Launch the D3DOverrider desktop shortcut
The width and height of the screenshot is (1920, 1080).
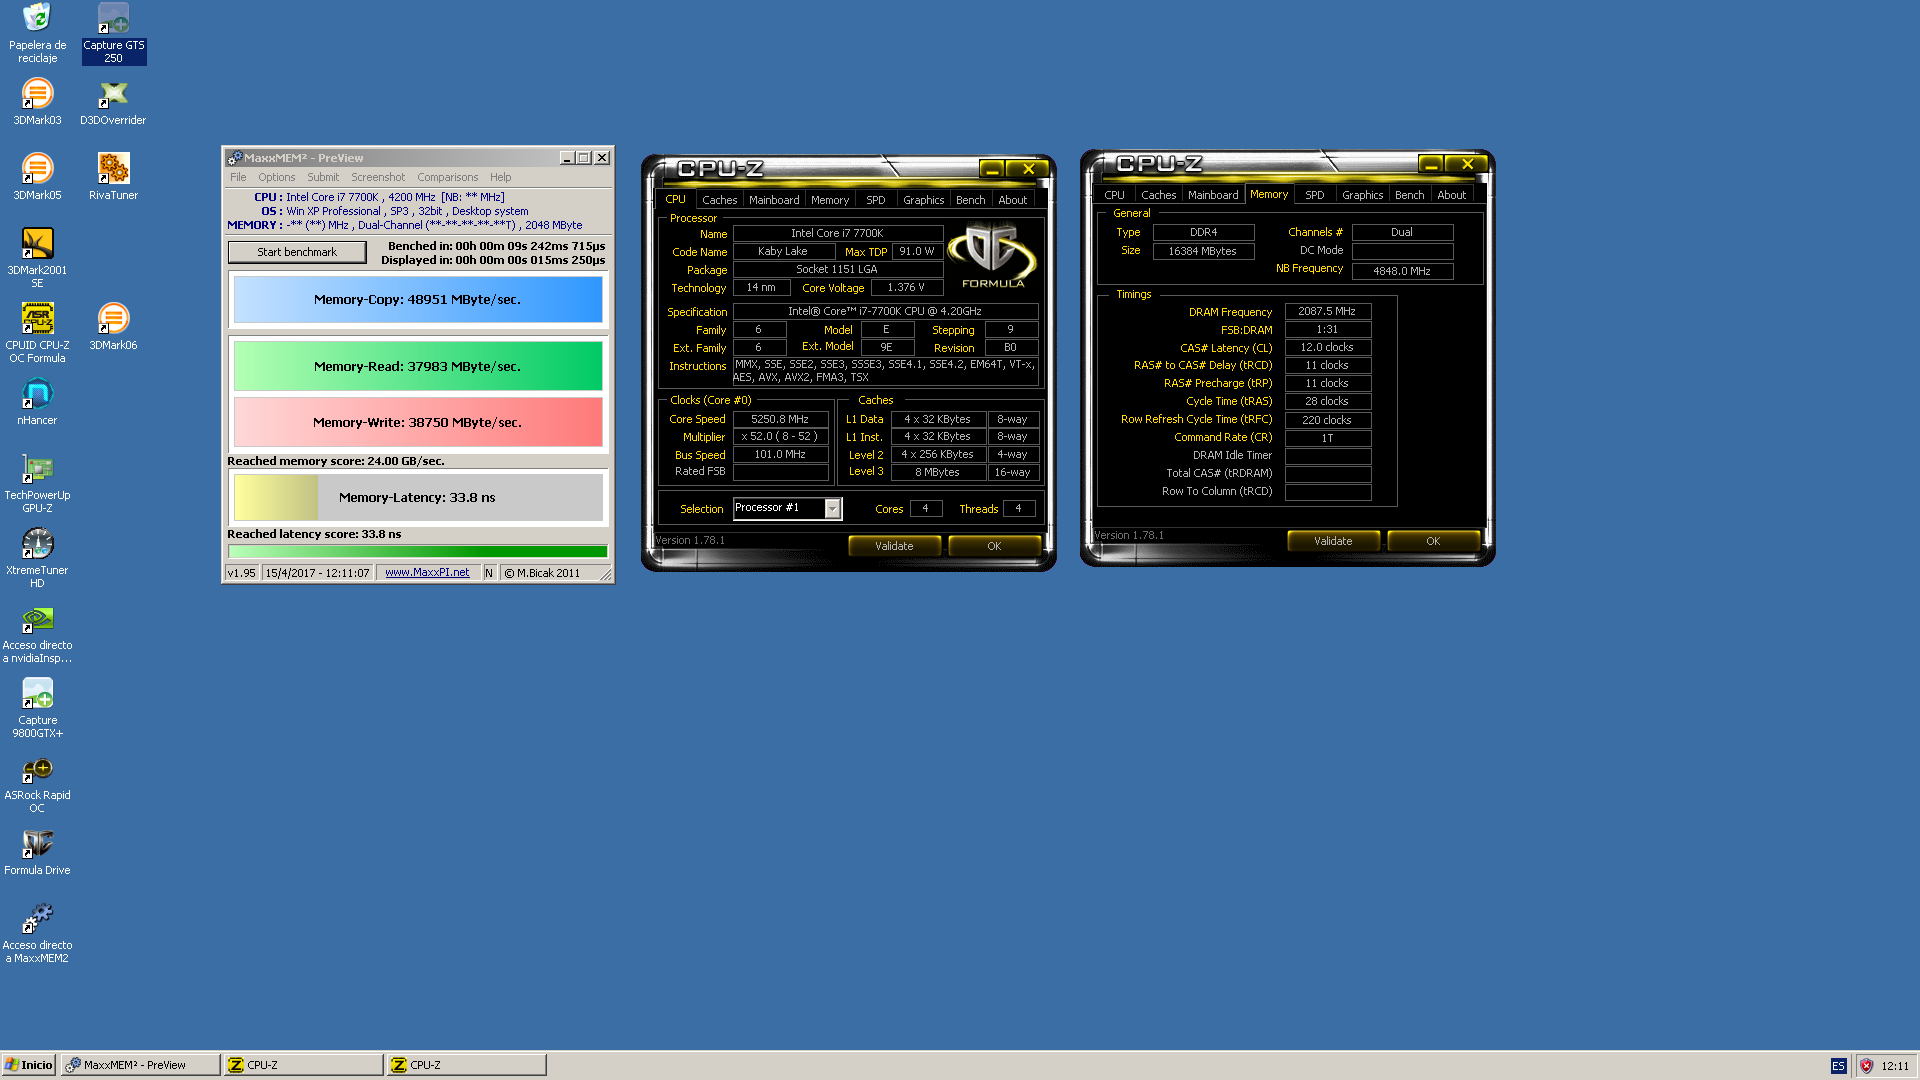[113, 102]
